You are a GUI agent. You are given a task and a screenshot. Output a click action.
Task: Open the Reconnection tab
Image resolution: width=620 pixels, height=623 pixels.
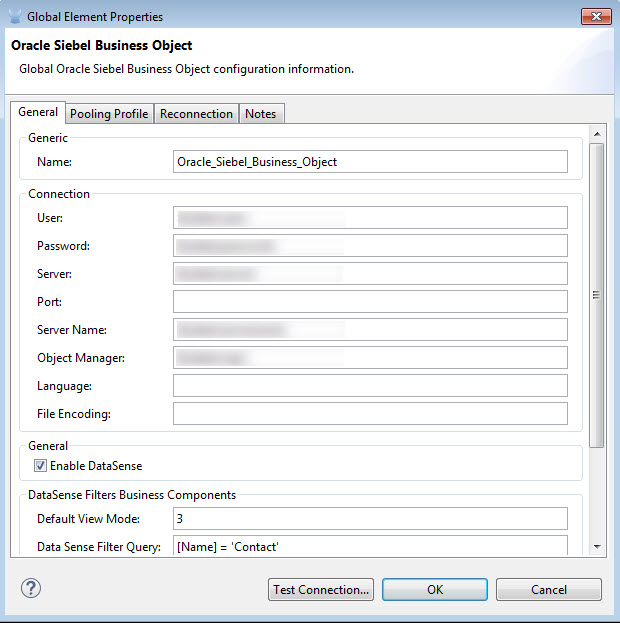pos(196,114)
